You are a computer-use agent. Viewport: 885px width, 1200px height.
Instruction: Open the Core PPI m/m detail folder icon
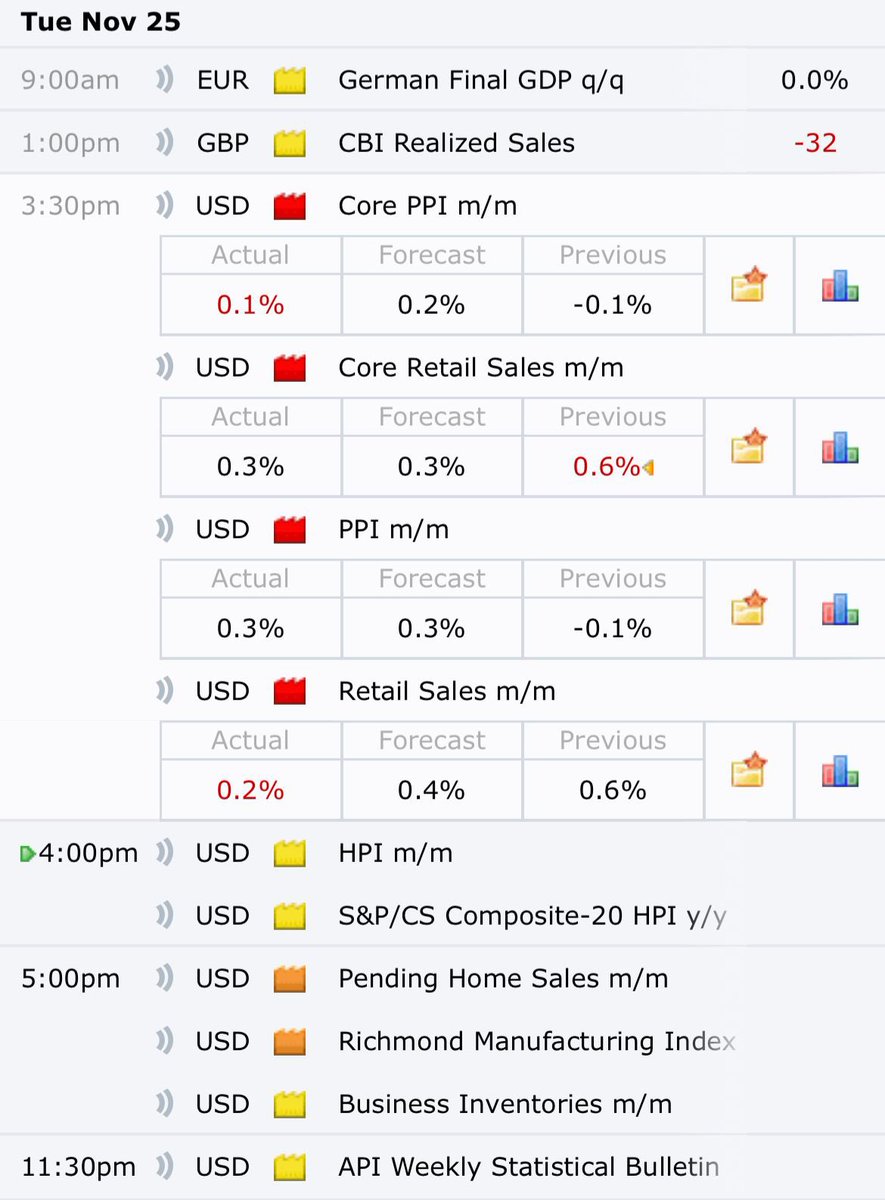pyautogui.click(x=748, y=284)
